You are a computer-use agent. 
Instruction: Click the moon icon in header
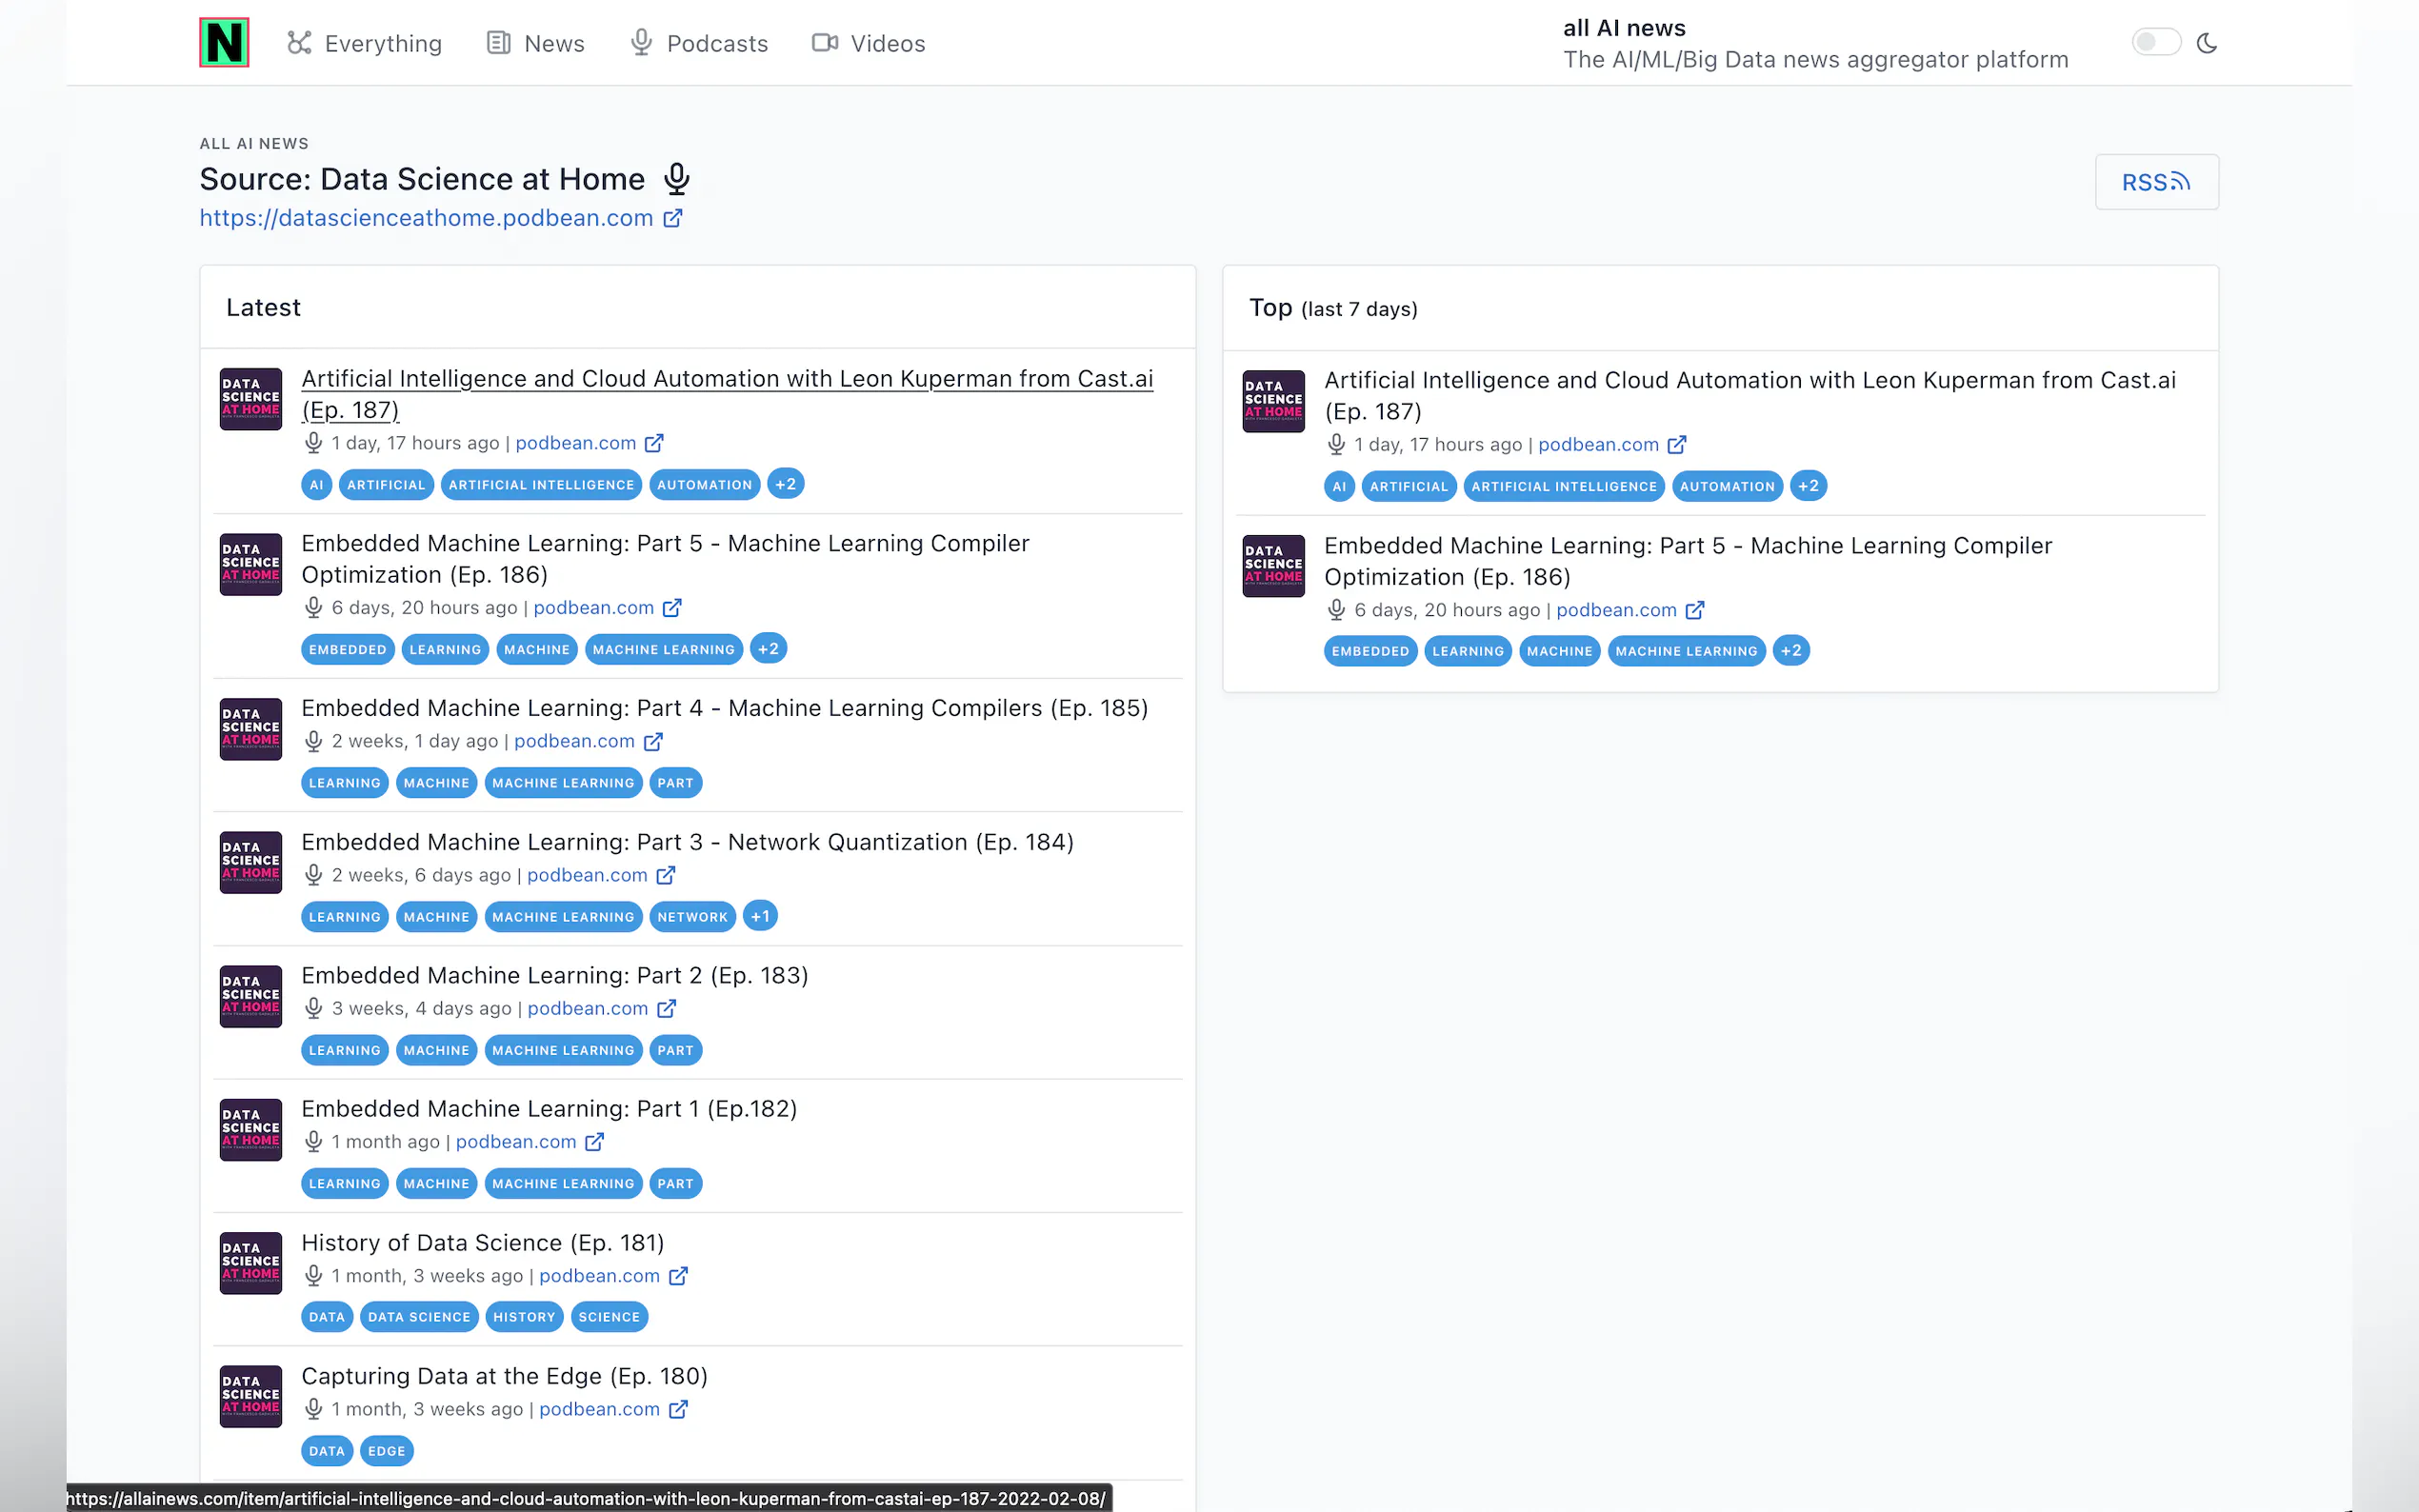click(2206, 43)
